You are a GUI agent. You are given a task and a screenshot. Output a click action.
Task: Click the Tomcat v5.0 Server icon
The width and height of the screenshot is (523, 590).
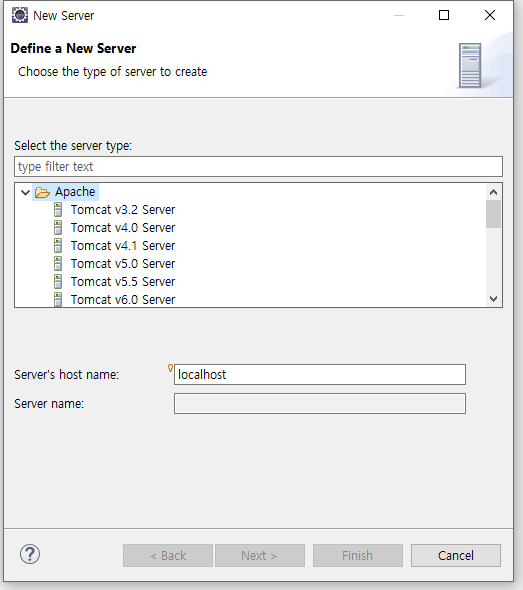point(58,264)
